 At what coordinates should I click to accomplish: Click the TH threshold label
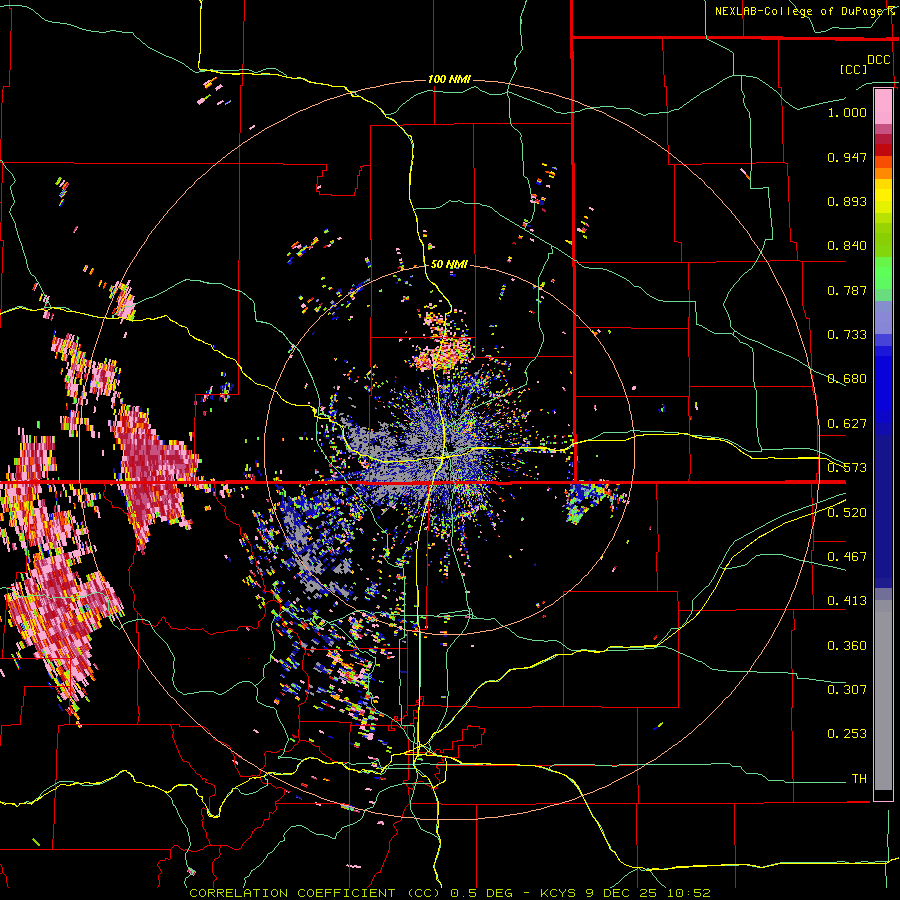point(859,779)
